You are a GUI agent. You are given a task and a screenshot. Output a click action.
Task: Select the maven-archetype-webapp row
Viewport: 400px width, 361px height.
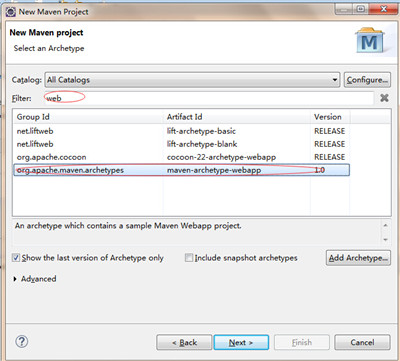coord(181,170)
